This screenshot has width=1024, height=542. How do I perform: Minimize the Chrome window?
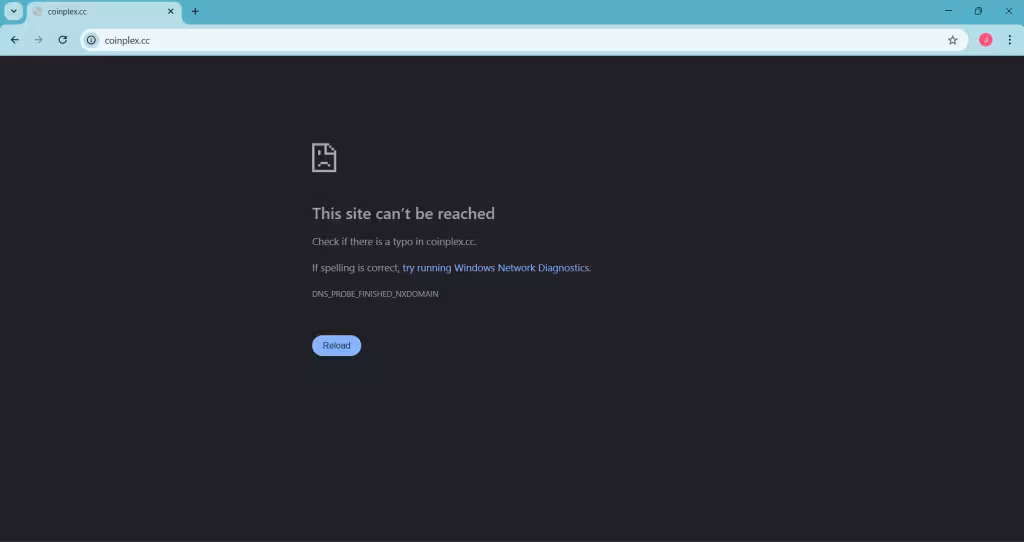(948, 11)
